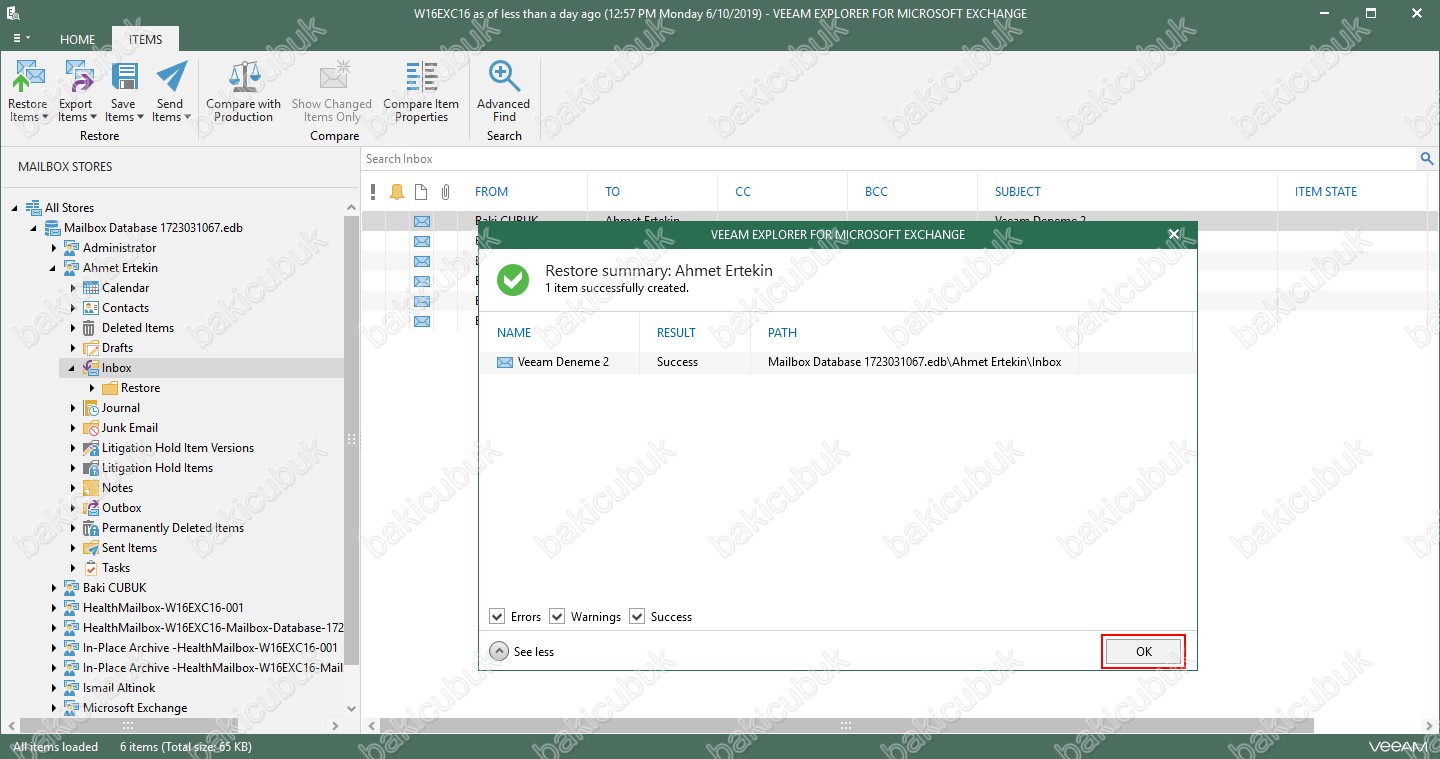Focus the Search Inbox field
Image resolution: width=1440 pixels, height=759 pixels.
(889, 159)
